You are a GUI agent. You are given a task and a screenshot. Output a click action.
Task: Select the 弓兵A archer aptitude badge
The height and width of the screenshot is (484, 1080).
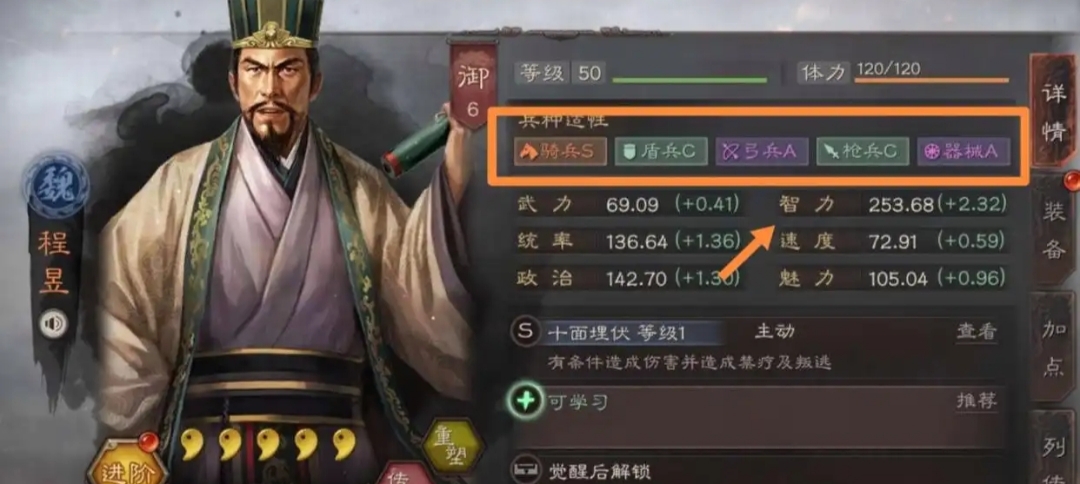coord(761,152)
